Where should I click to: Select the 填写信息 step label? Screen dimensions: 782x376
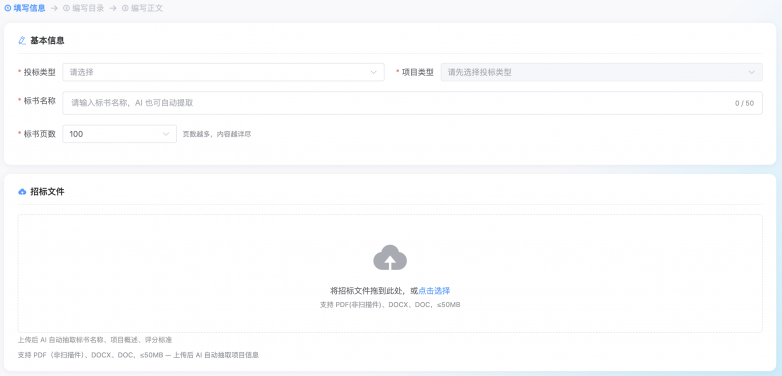tap(29, 8)
